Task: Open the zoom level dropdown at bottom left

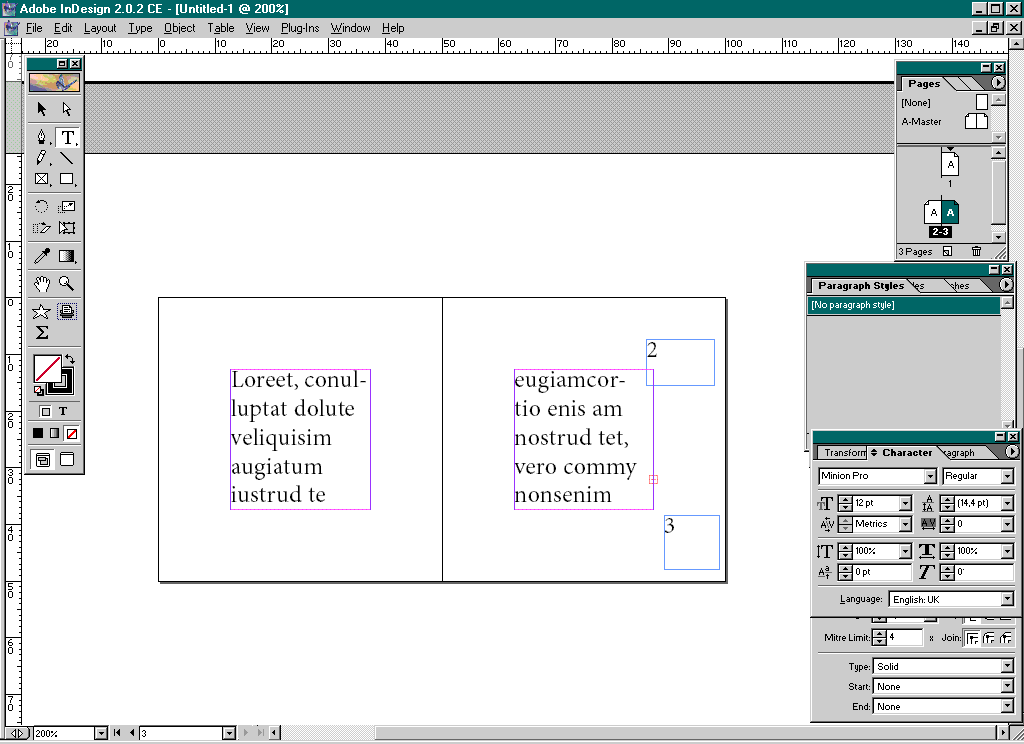Action: (101, 734)
